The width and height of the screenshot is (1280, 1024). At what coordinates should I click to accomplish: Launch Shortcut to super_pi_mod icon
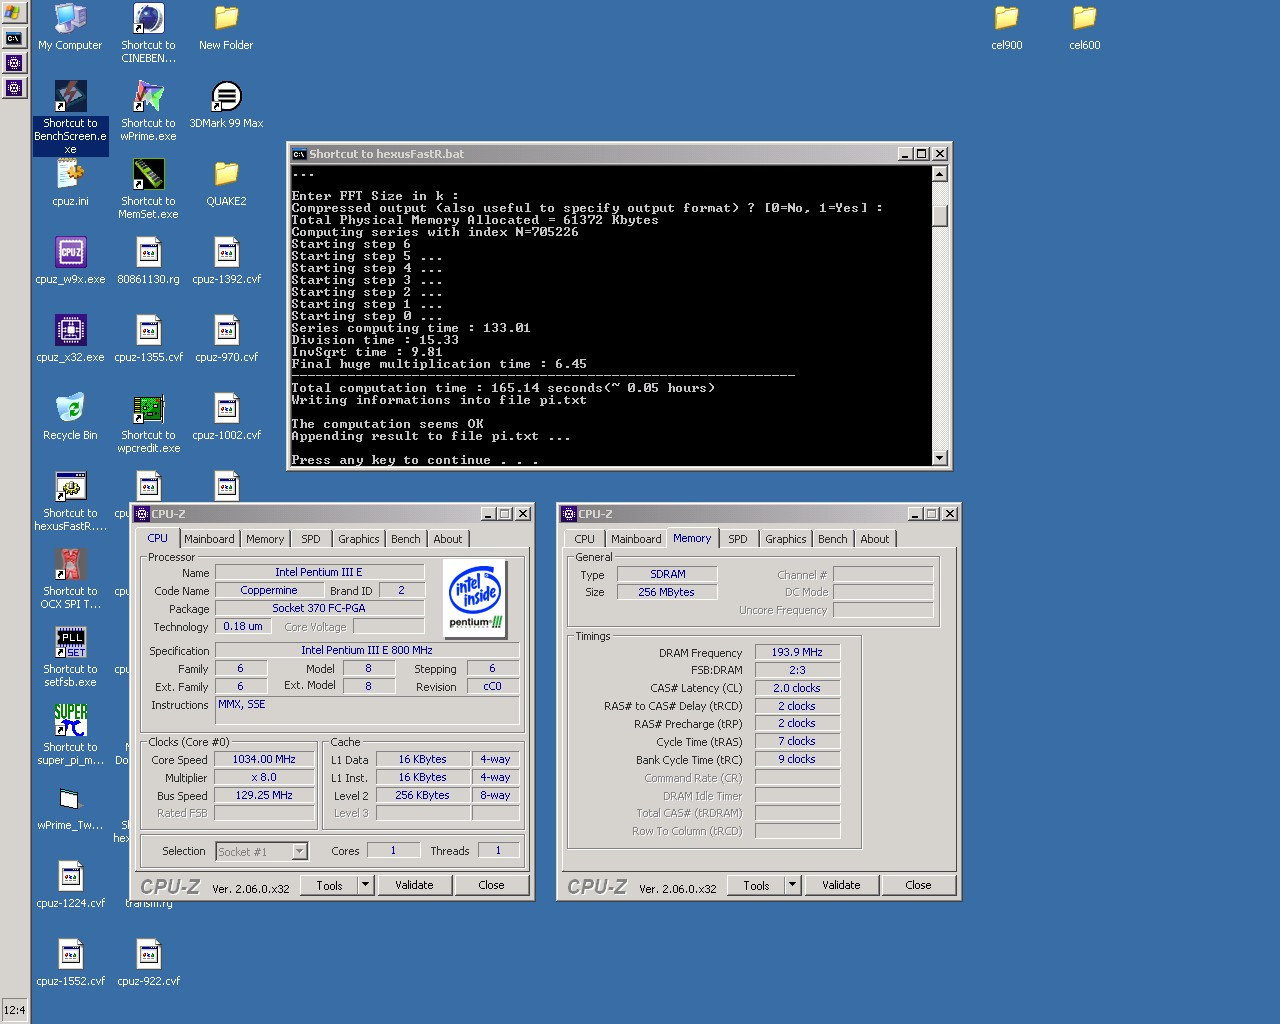[x=70, y=735]
